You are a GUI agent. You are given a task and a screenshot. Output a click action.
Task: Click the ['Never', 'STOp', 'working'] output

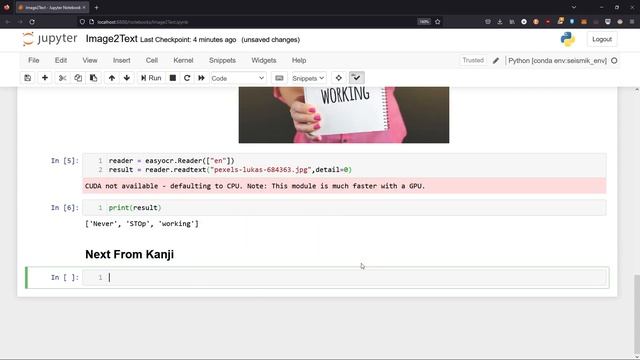[x=142, y=224]
